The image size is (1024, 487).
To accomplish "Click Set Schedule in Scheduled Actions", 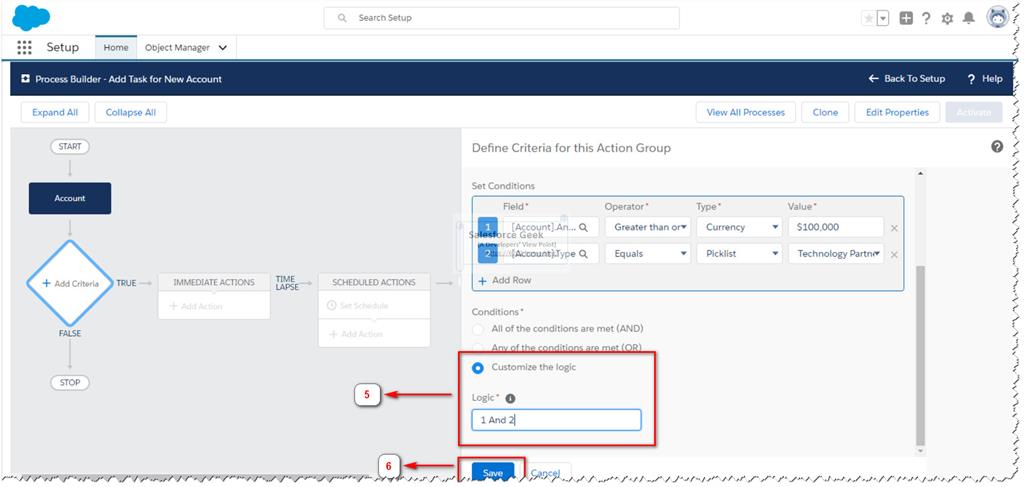I will [357, 306].
